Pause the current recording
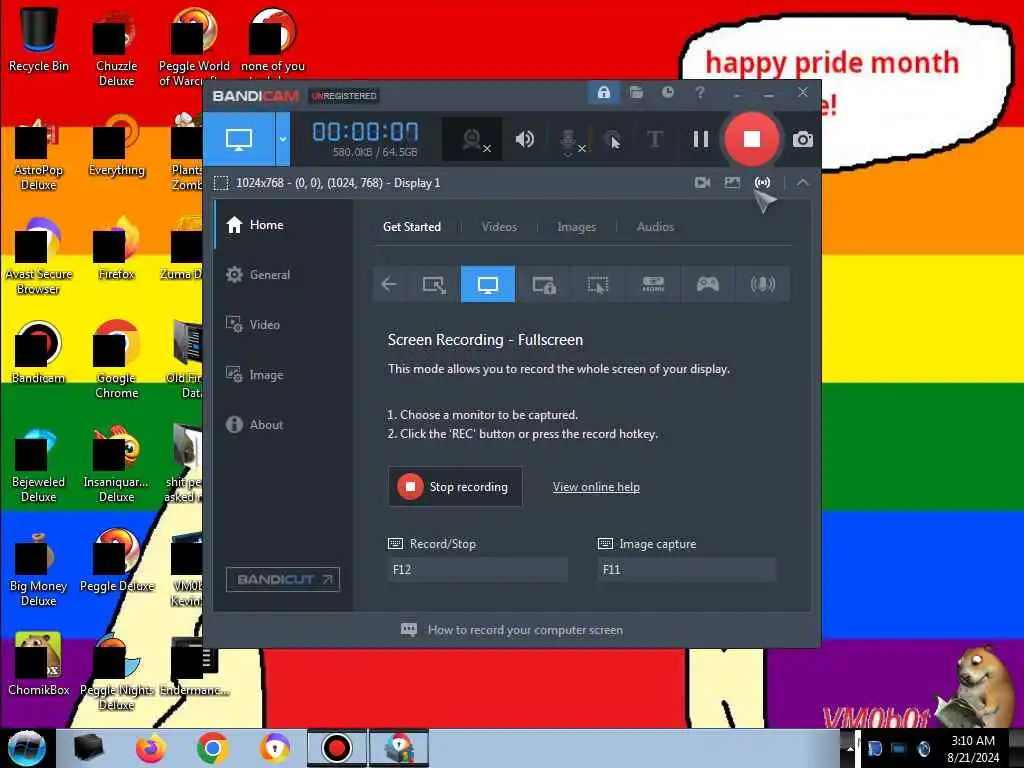Image resolution: width=1024 pixels, height=768 pixels. [701, 139]
